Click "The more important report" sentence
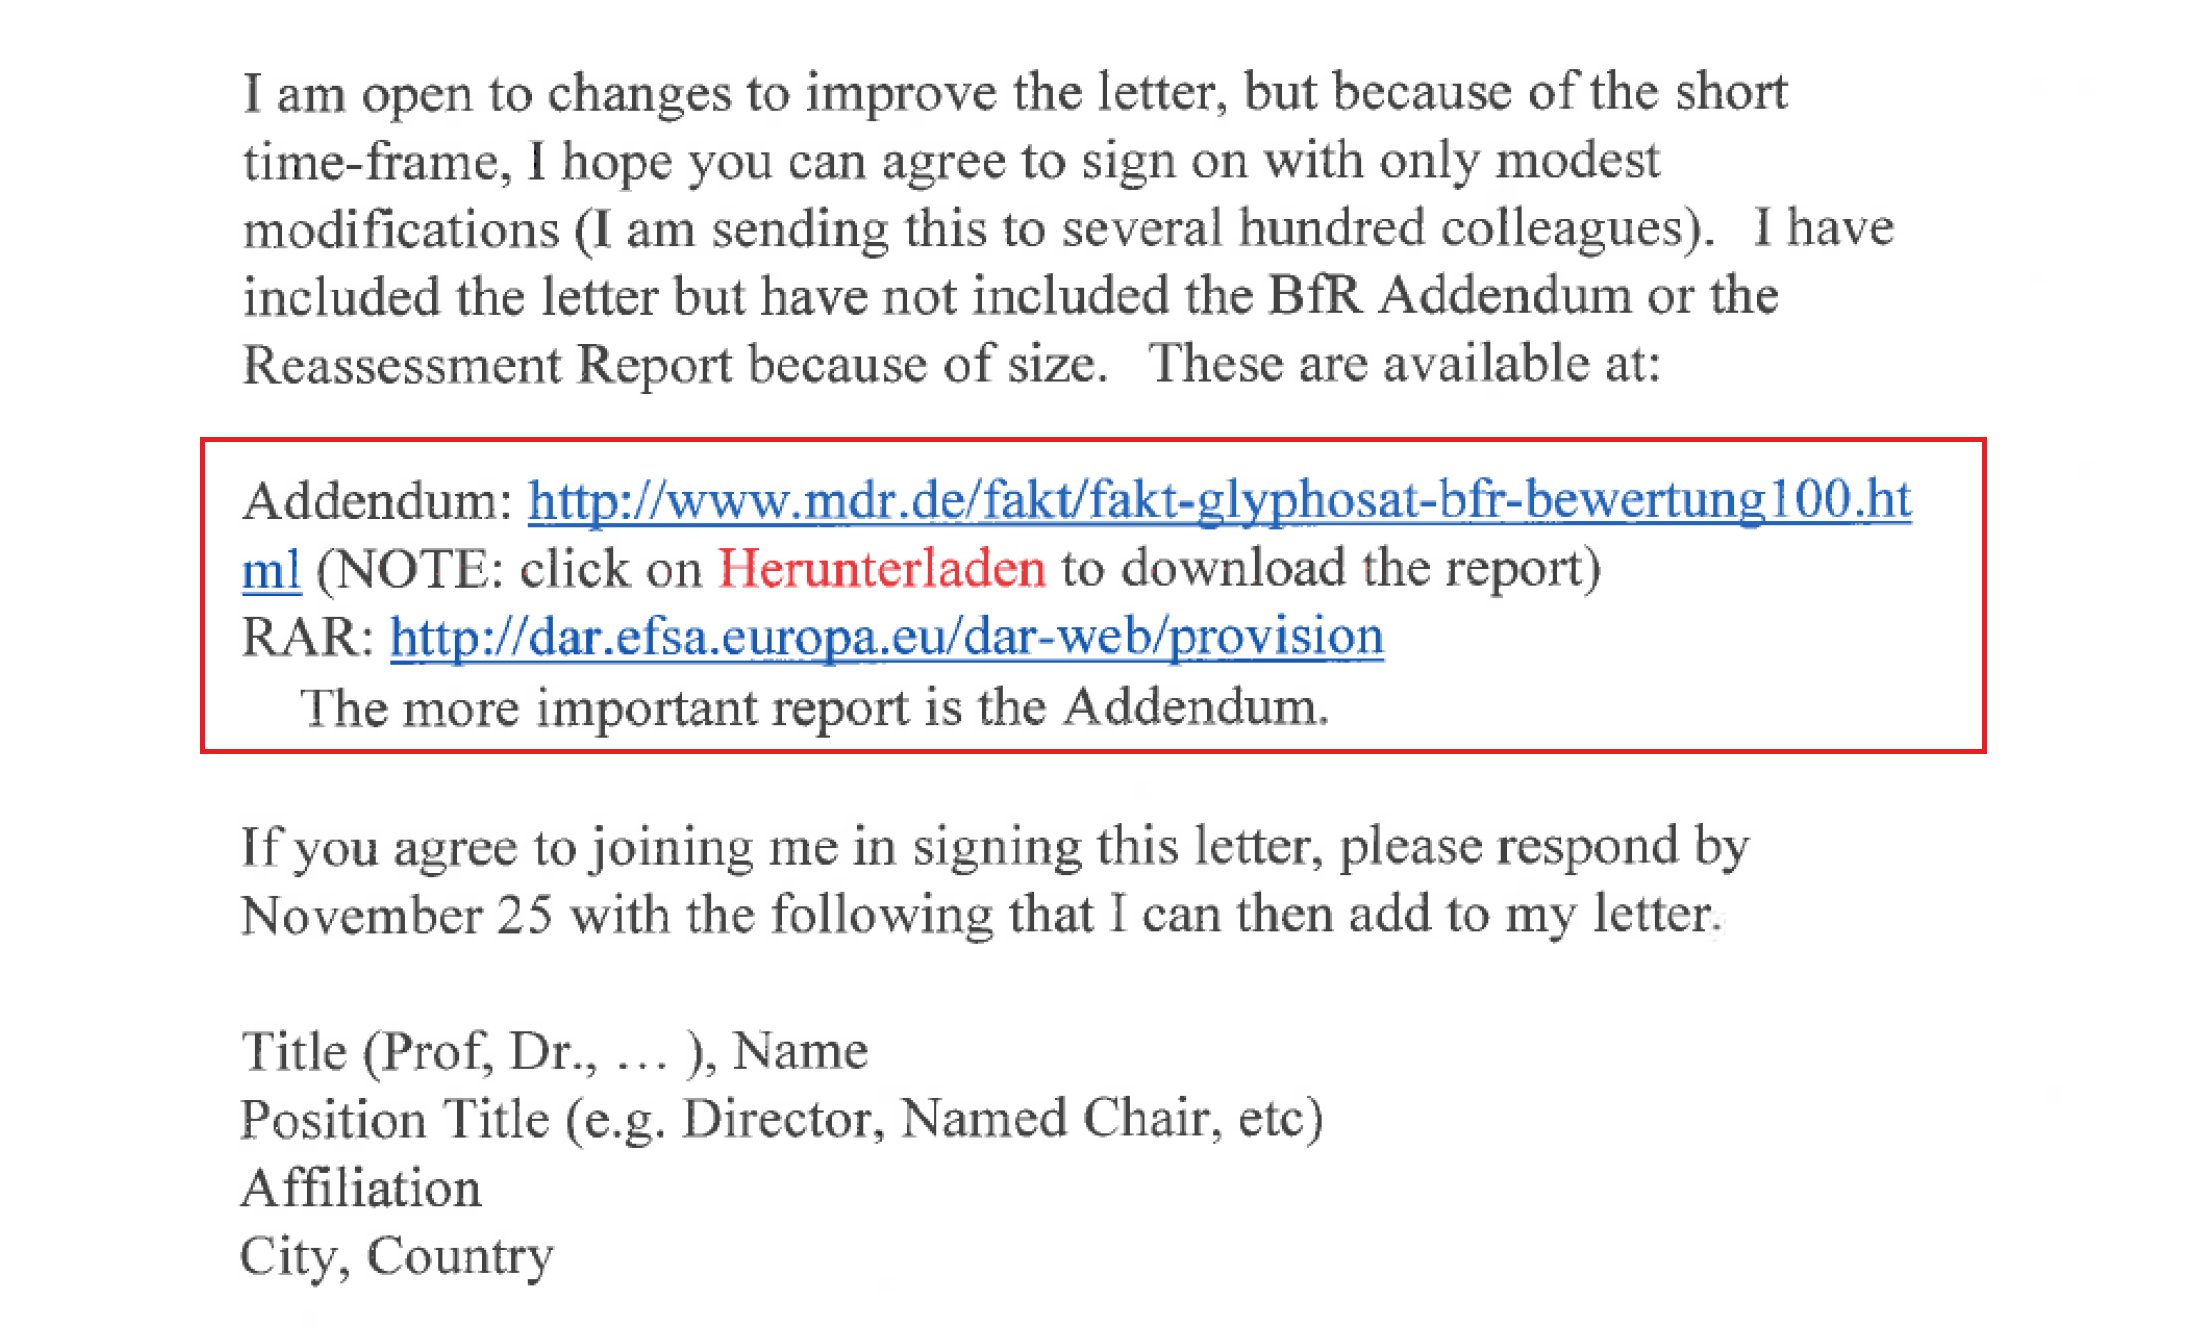The image size is (2185, 1333). coord(814,707)
